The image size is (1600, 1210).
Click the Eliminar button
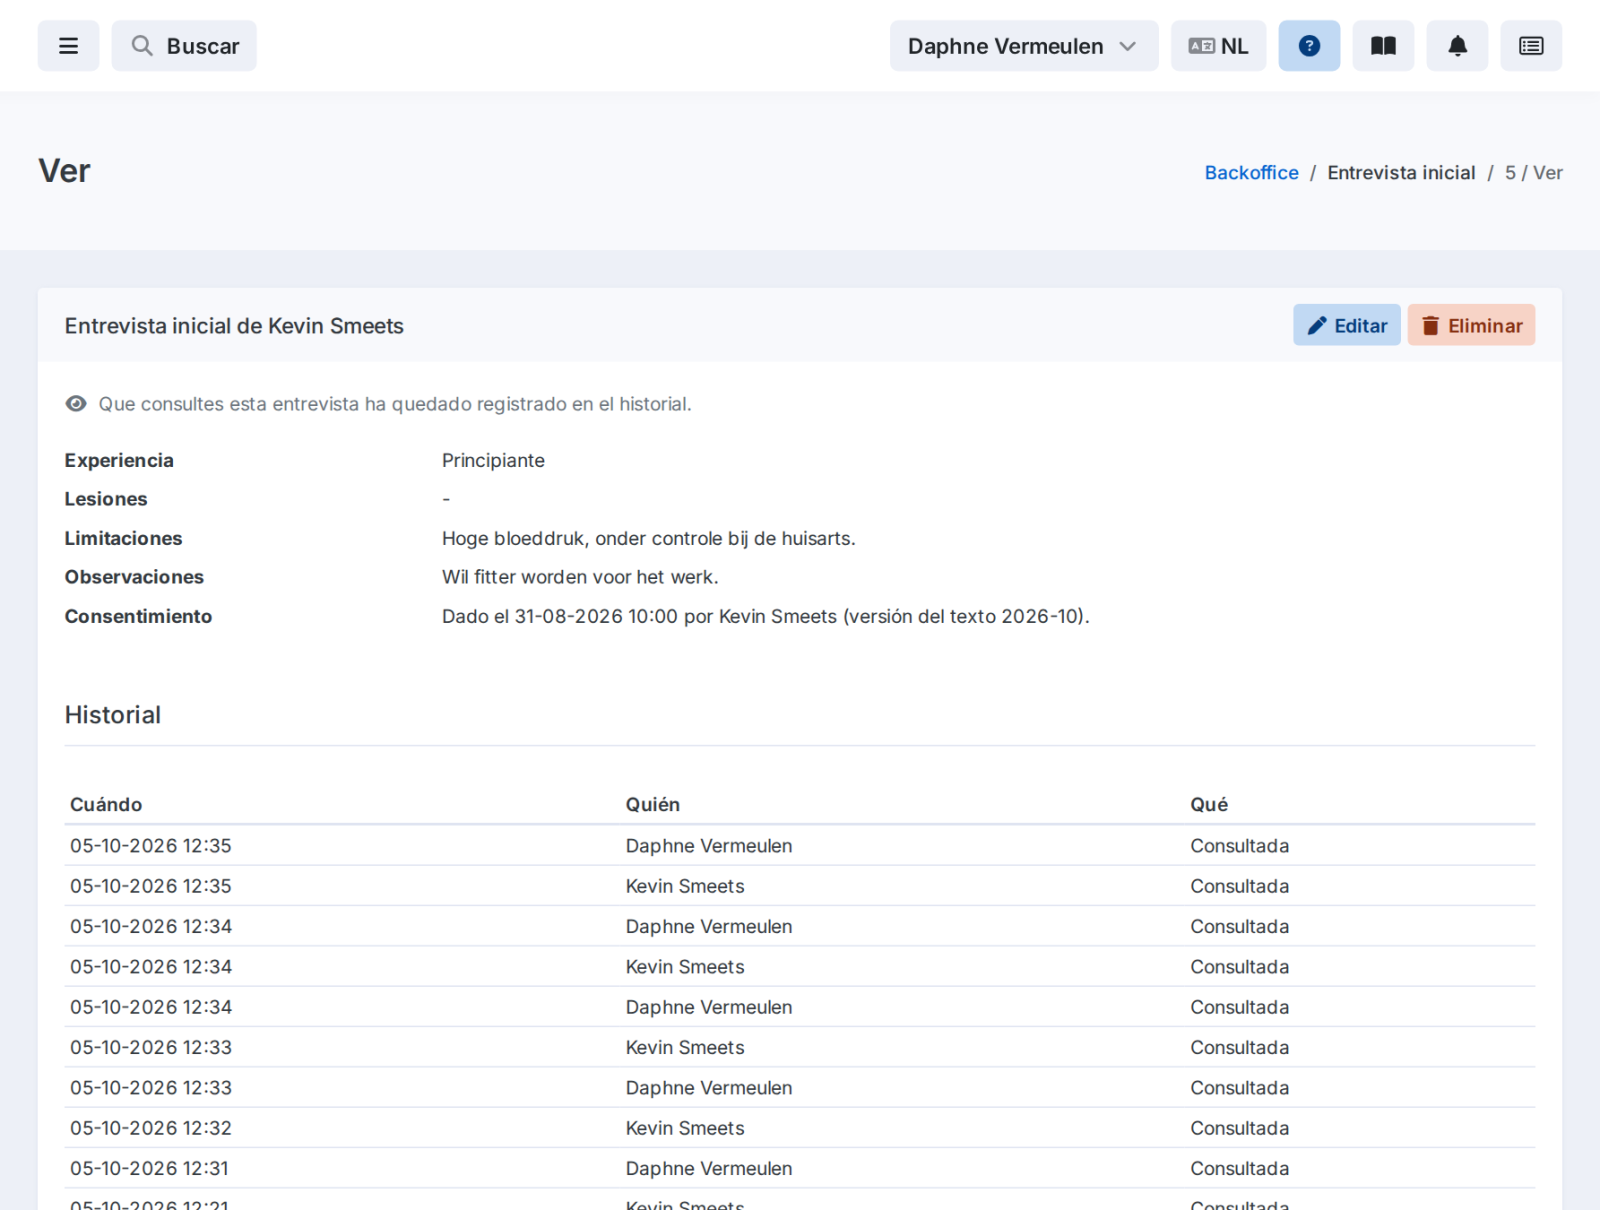1471,325
